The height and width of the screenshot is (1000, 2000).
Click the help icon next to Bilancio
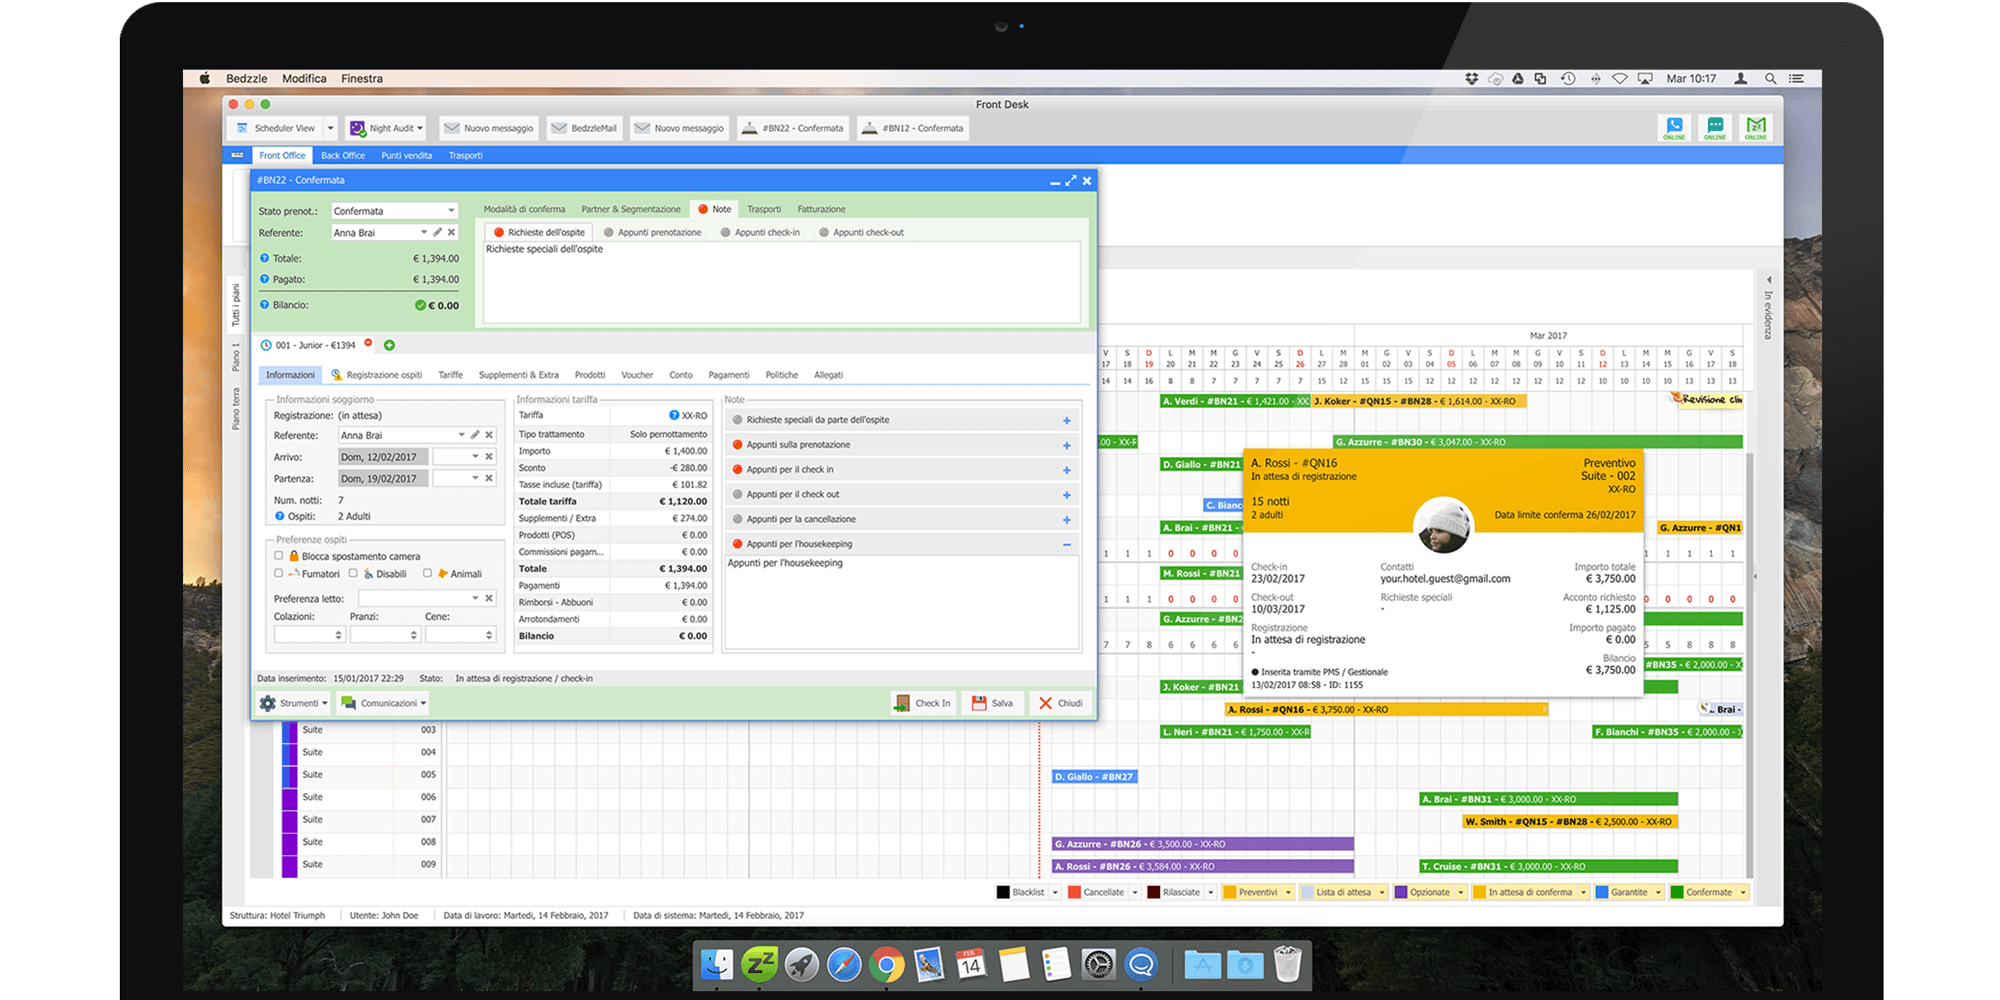(265, 305)
